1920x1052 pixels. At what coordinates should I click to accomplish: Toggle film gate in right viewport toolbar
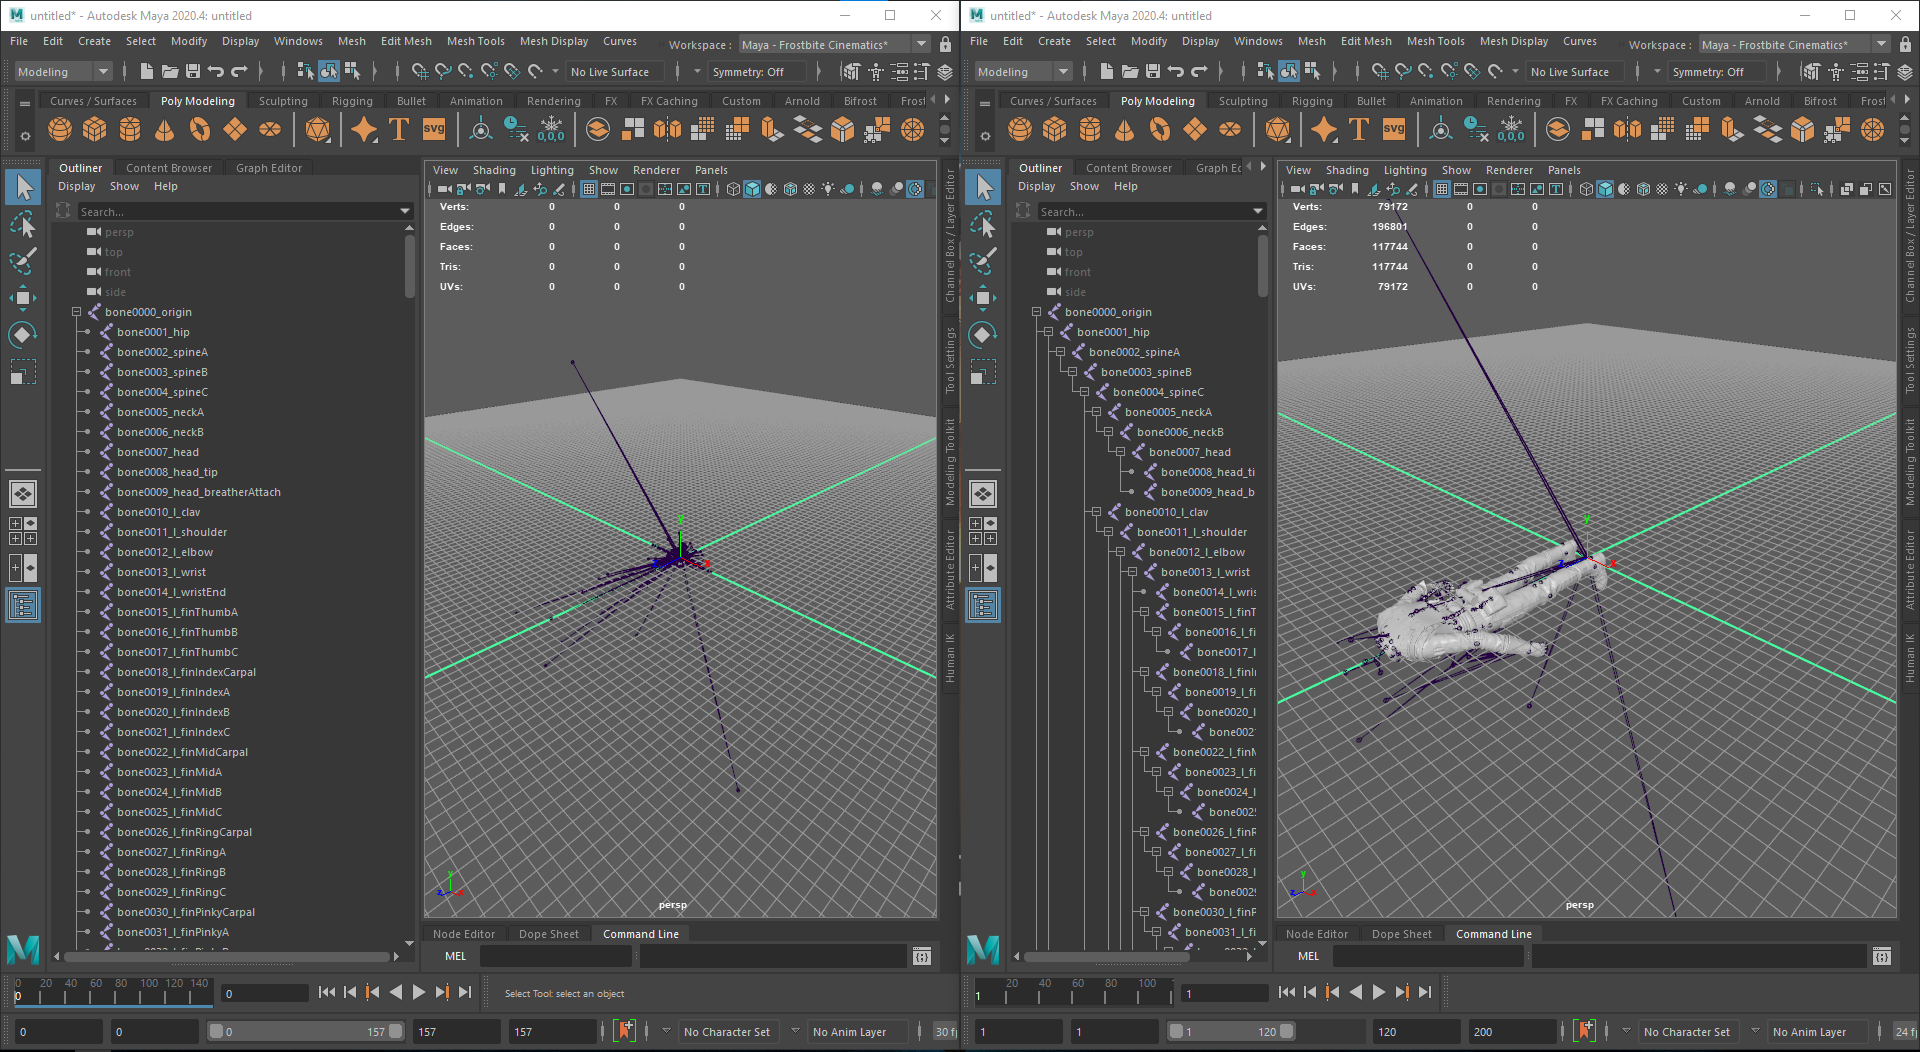1461,189
